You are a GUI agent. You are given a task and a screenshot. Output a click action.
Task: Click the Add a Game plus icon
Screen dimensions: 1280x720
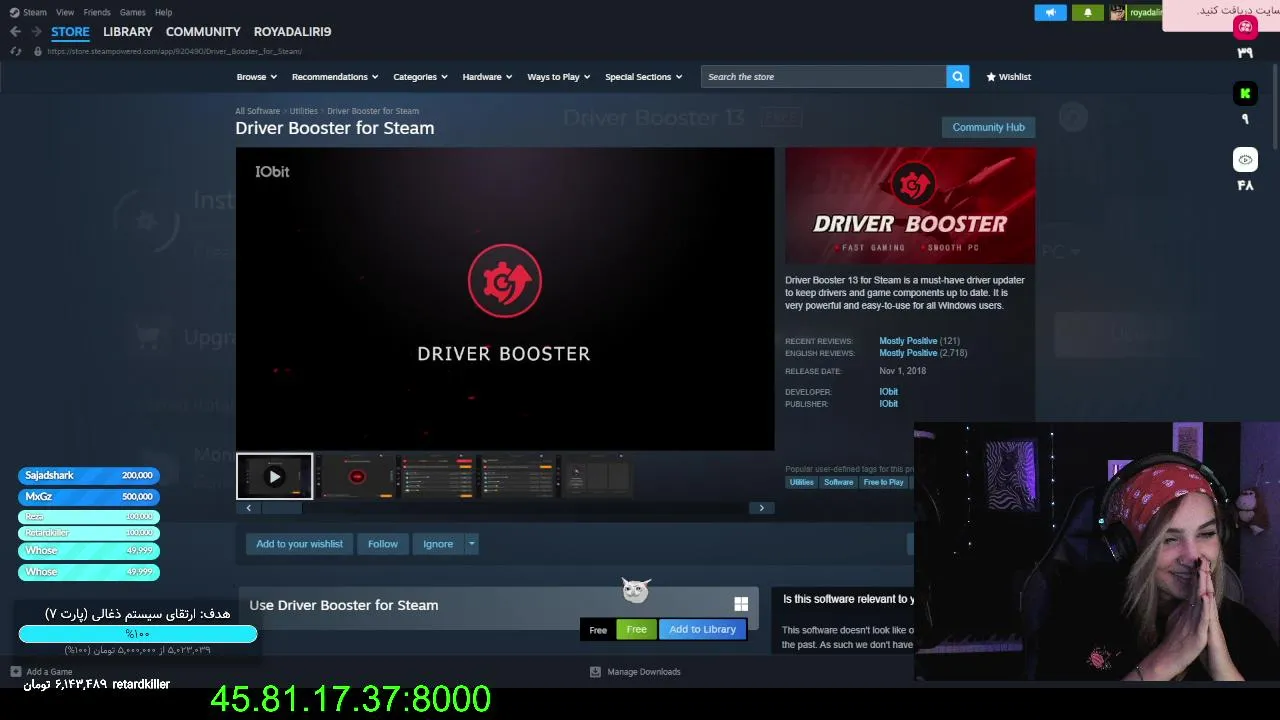click(x=15, y=672)
